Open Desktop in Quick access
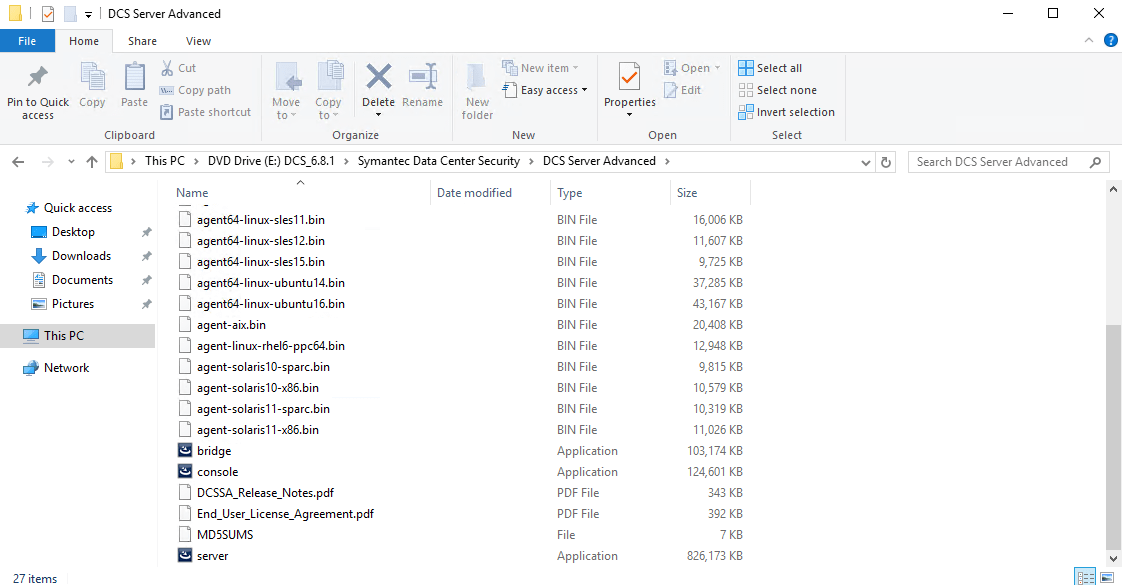 pos(73,232)
